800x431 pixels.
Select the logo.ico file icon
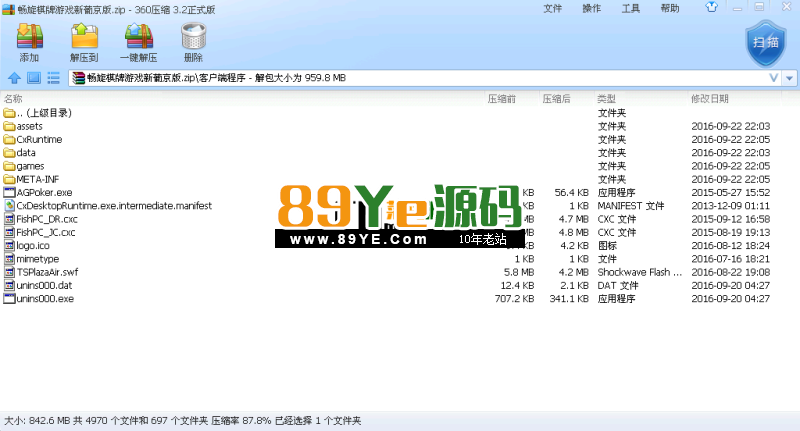9,245
